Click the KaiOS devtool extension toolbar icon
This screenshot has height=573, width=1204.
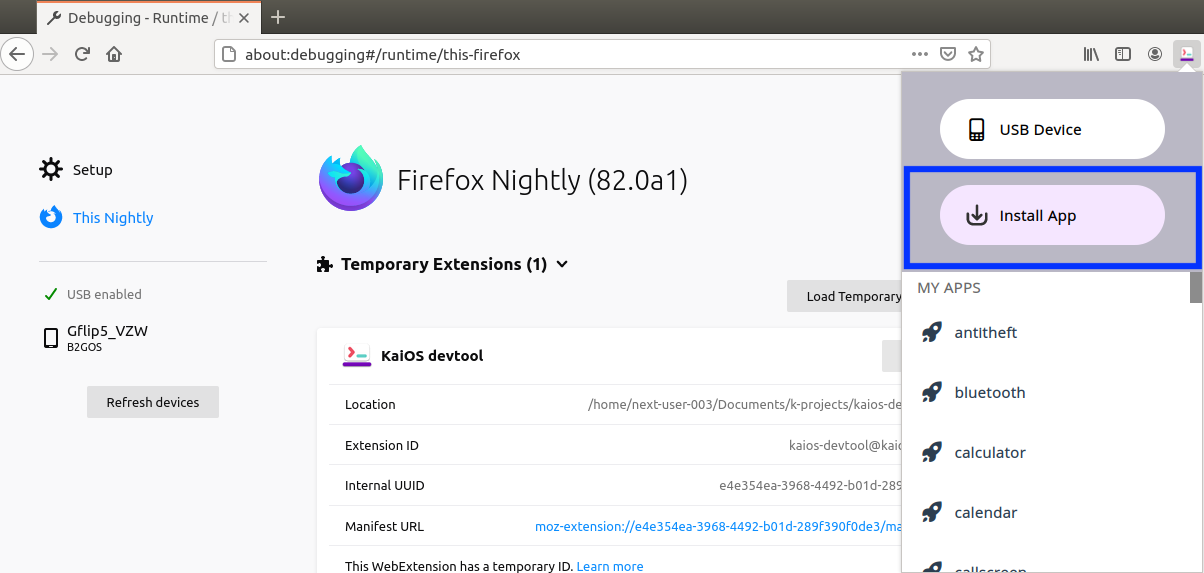pos(1186,54)
